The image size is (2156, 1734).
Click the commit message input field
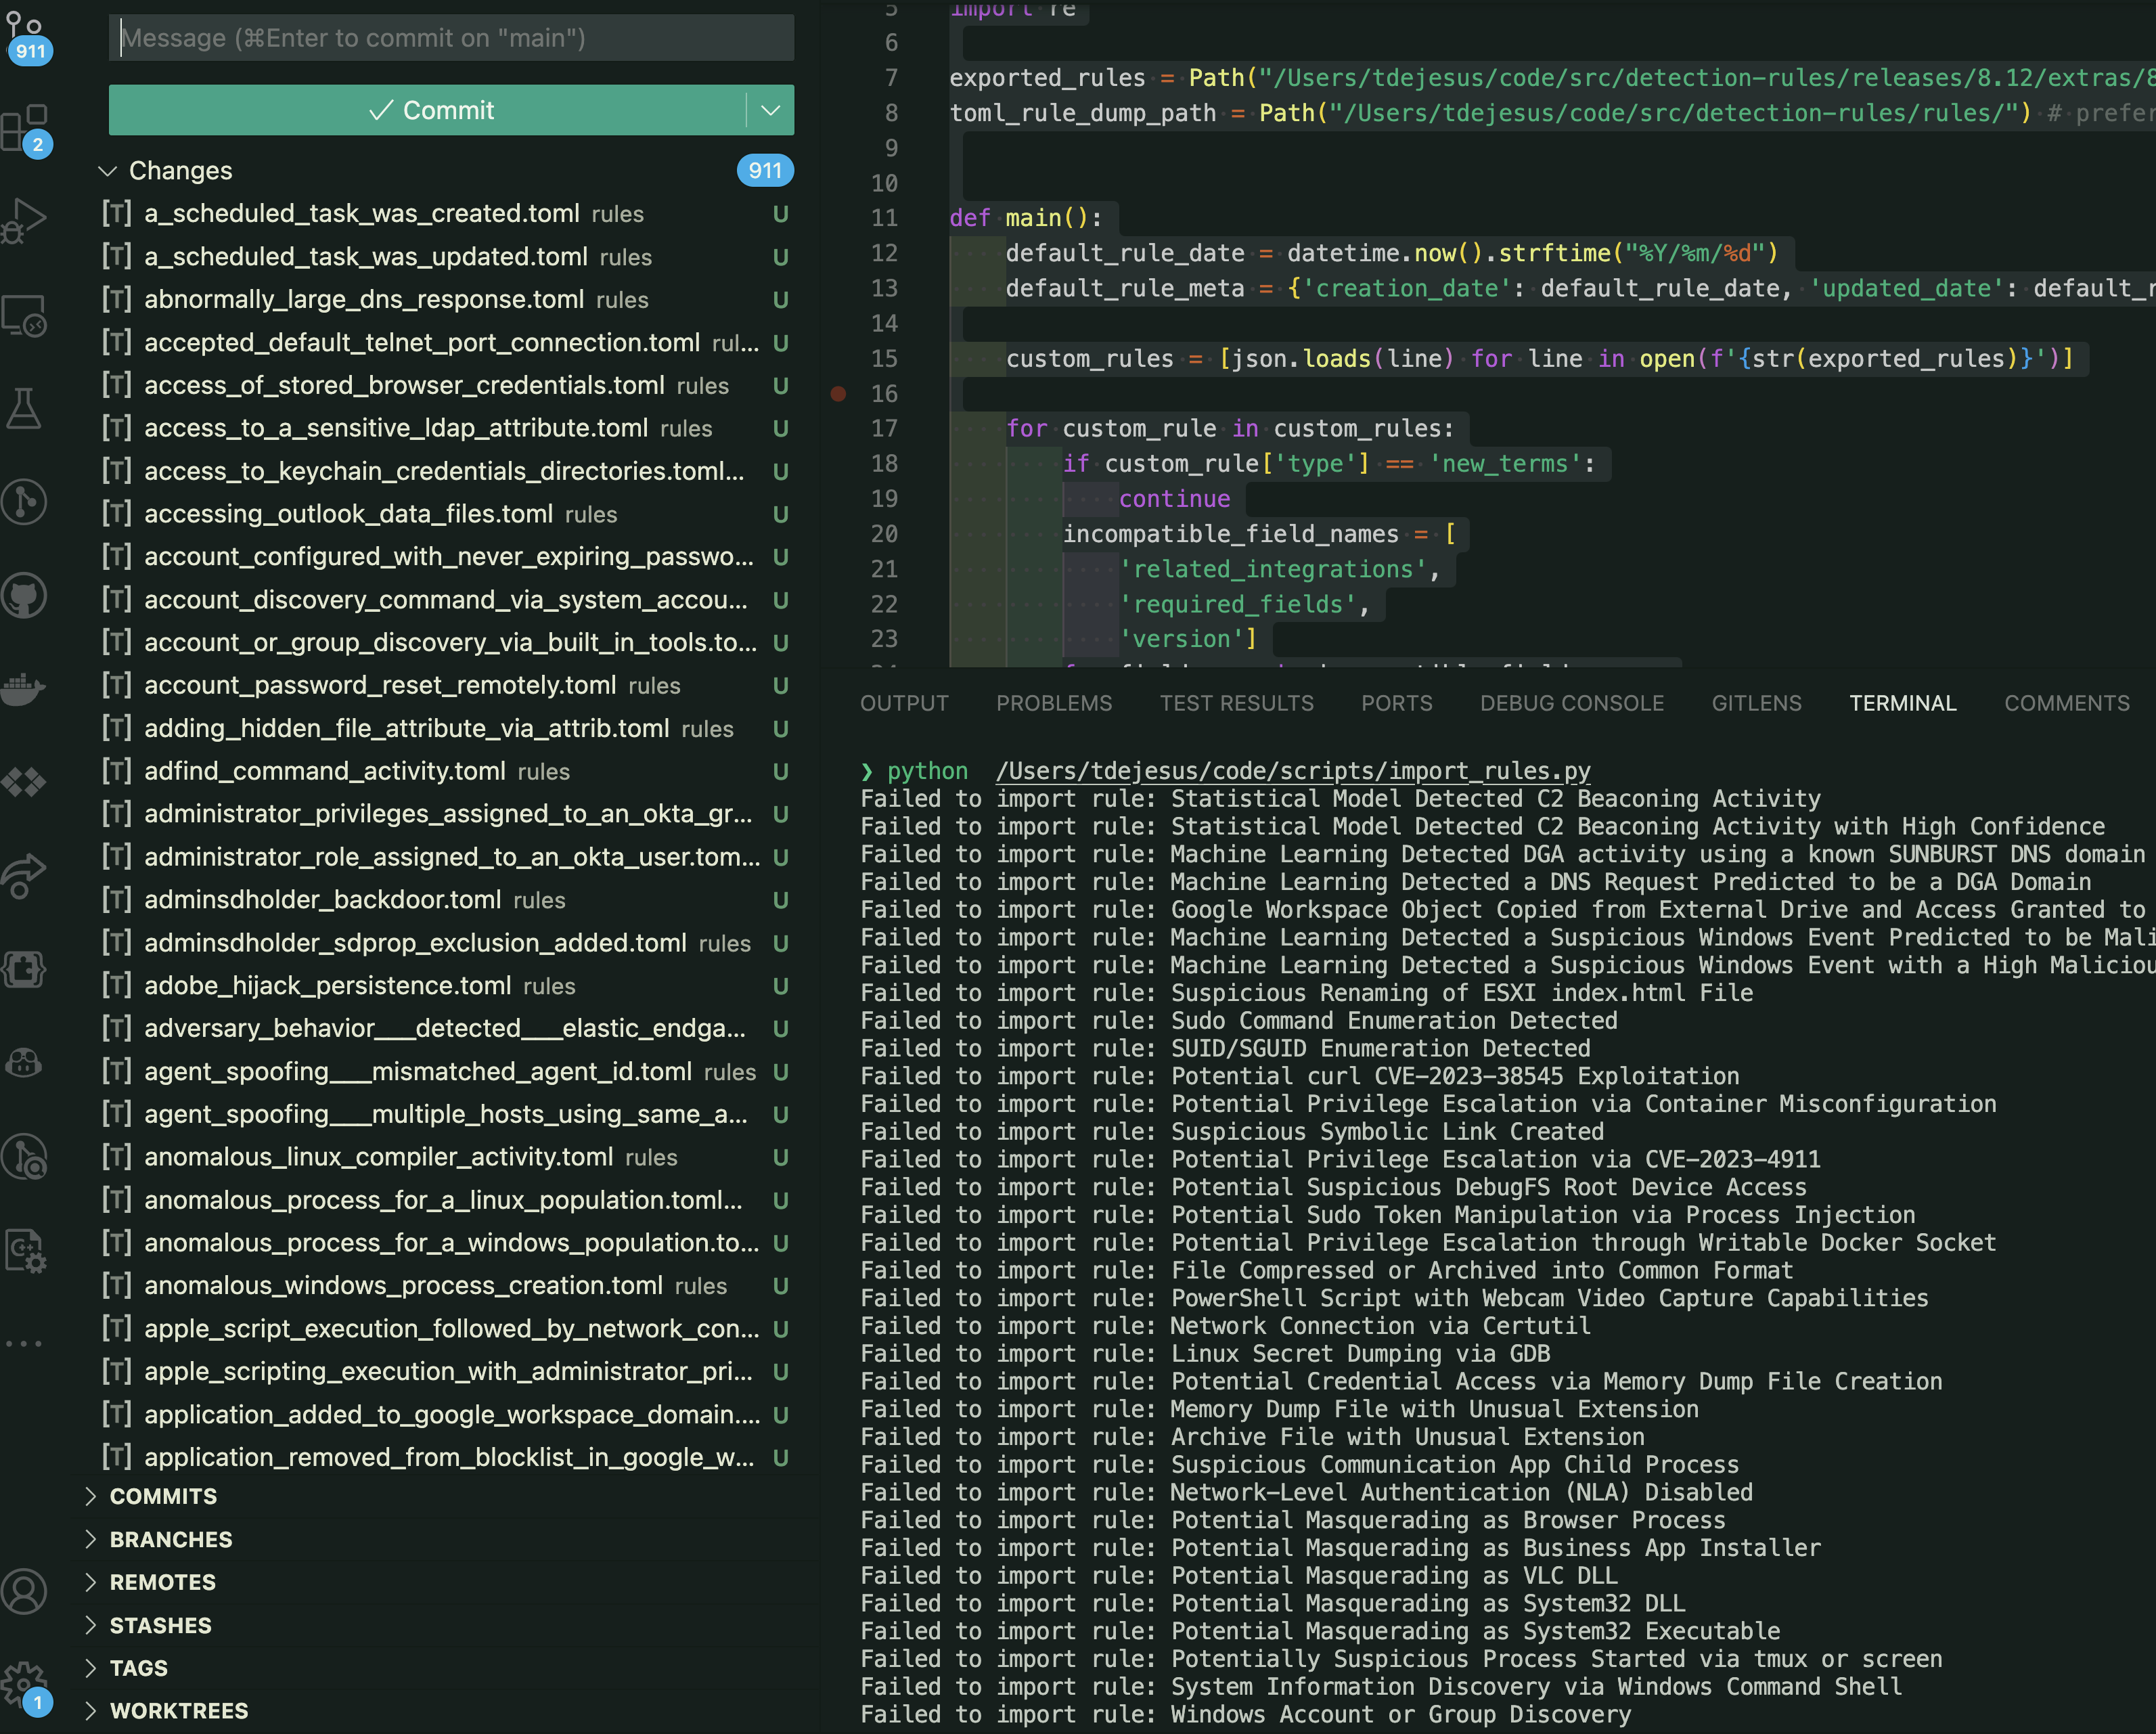tap(450, 38)
